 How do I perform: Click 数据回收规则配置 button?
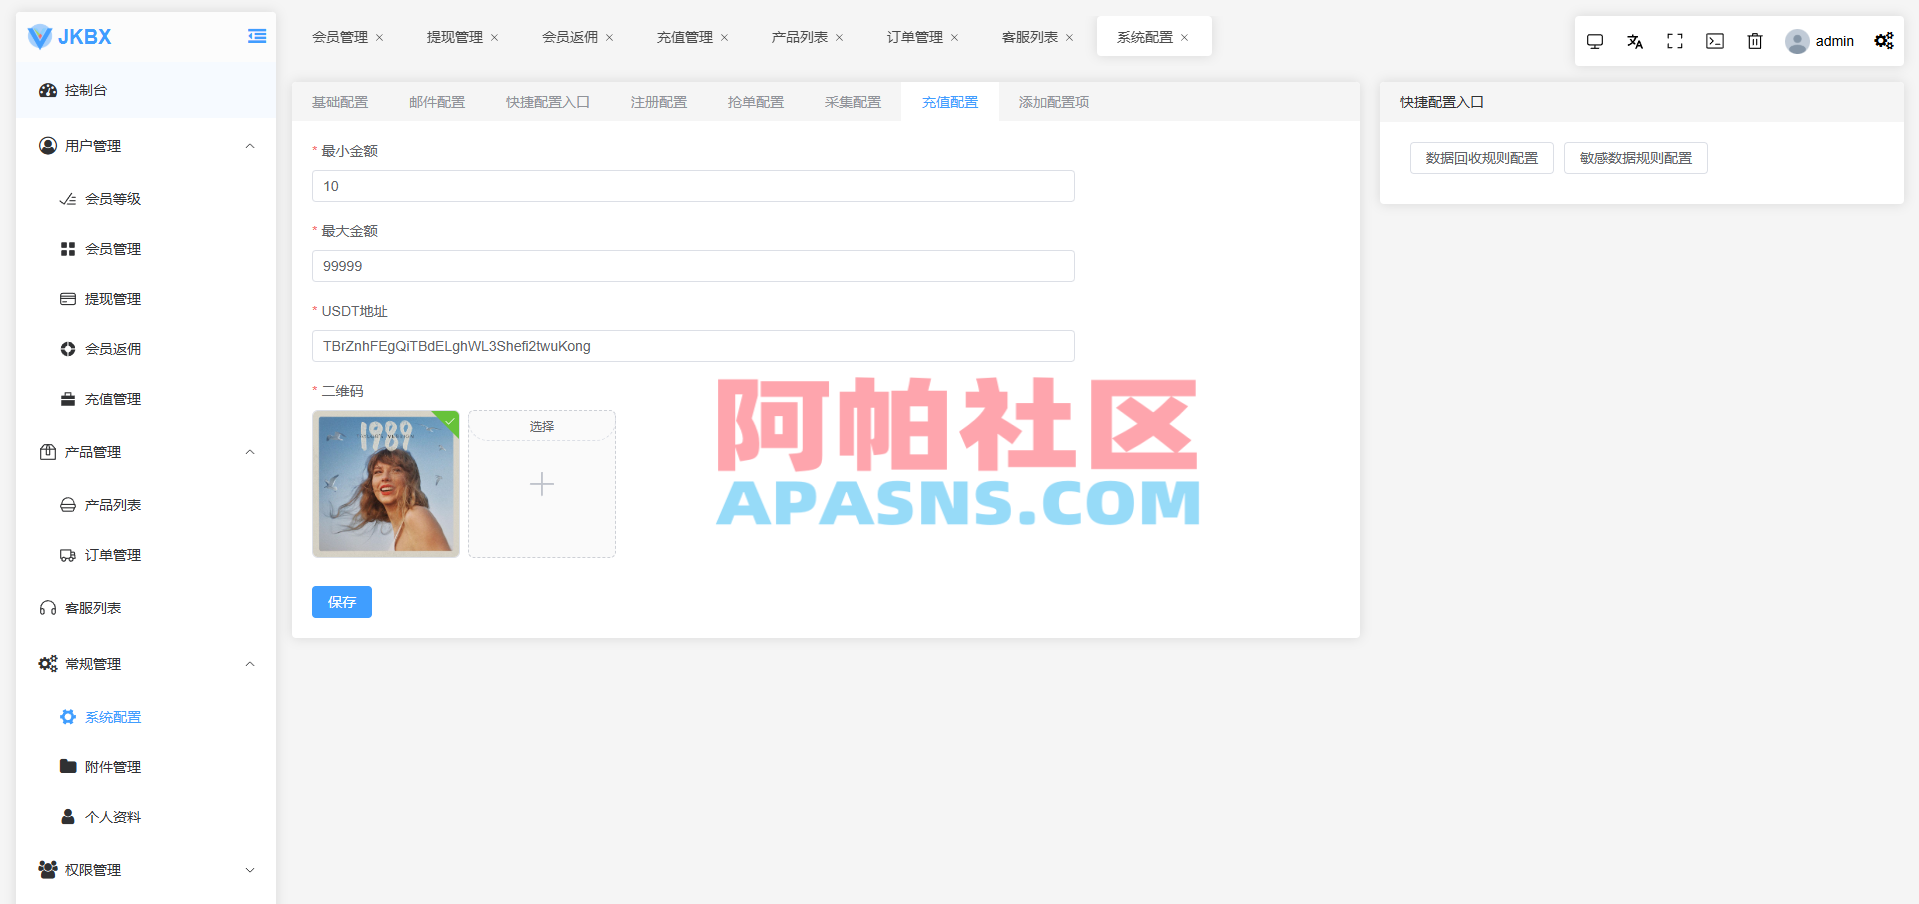pos(1482,158)
